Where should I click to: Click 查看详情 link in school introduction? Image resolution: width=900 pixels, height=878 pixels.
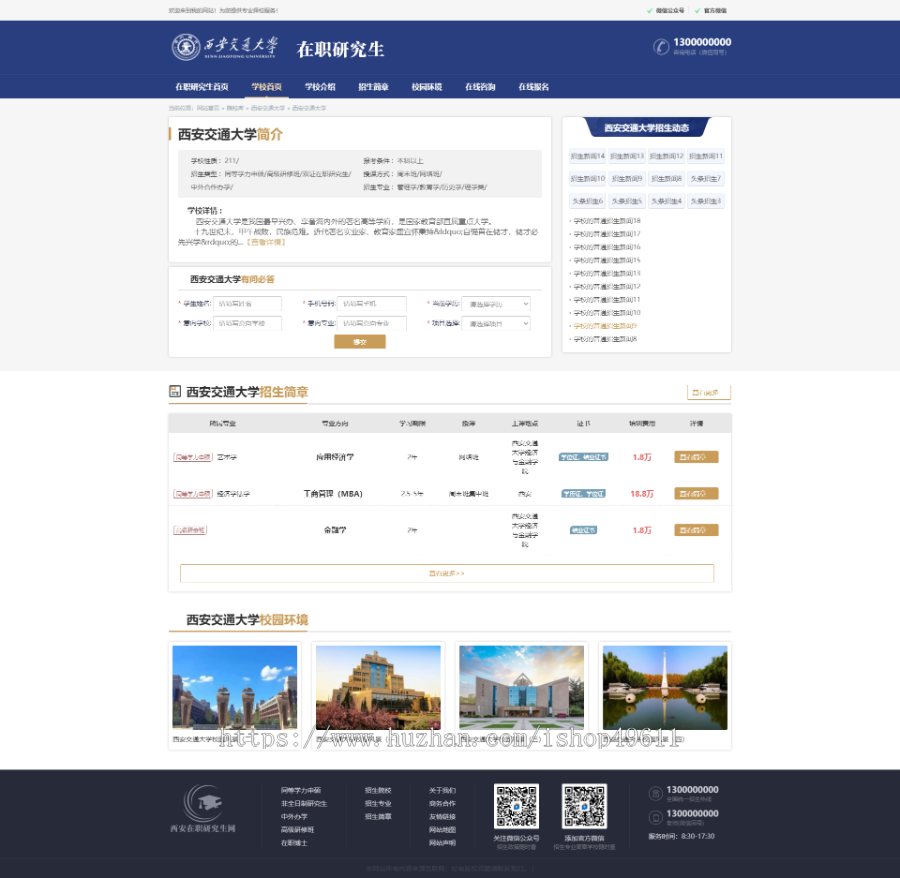266,242
